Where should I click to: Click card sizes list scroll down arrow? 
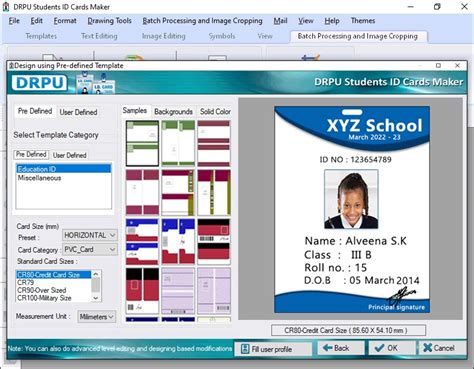pos(96,298)
